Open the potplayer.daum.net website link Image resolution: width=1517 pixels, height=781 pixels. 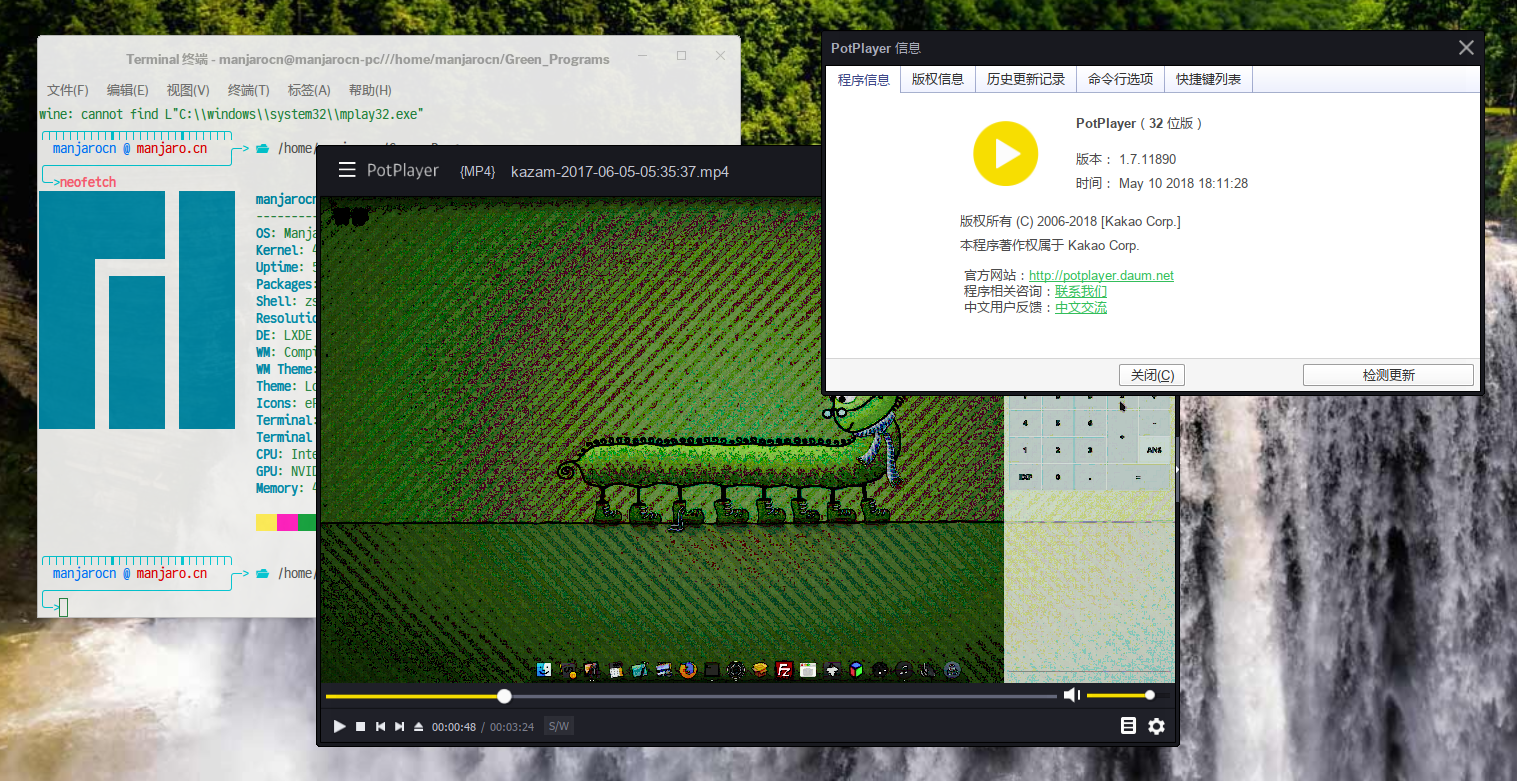1101,275
